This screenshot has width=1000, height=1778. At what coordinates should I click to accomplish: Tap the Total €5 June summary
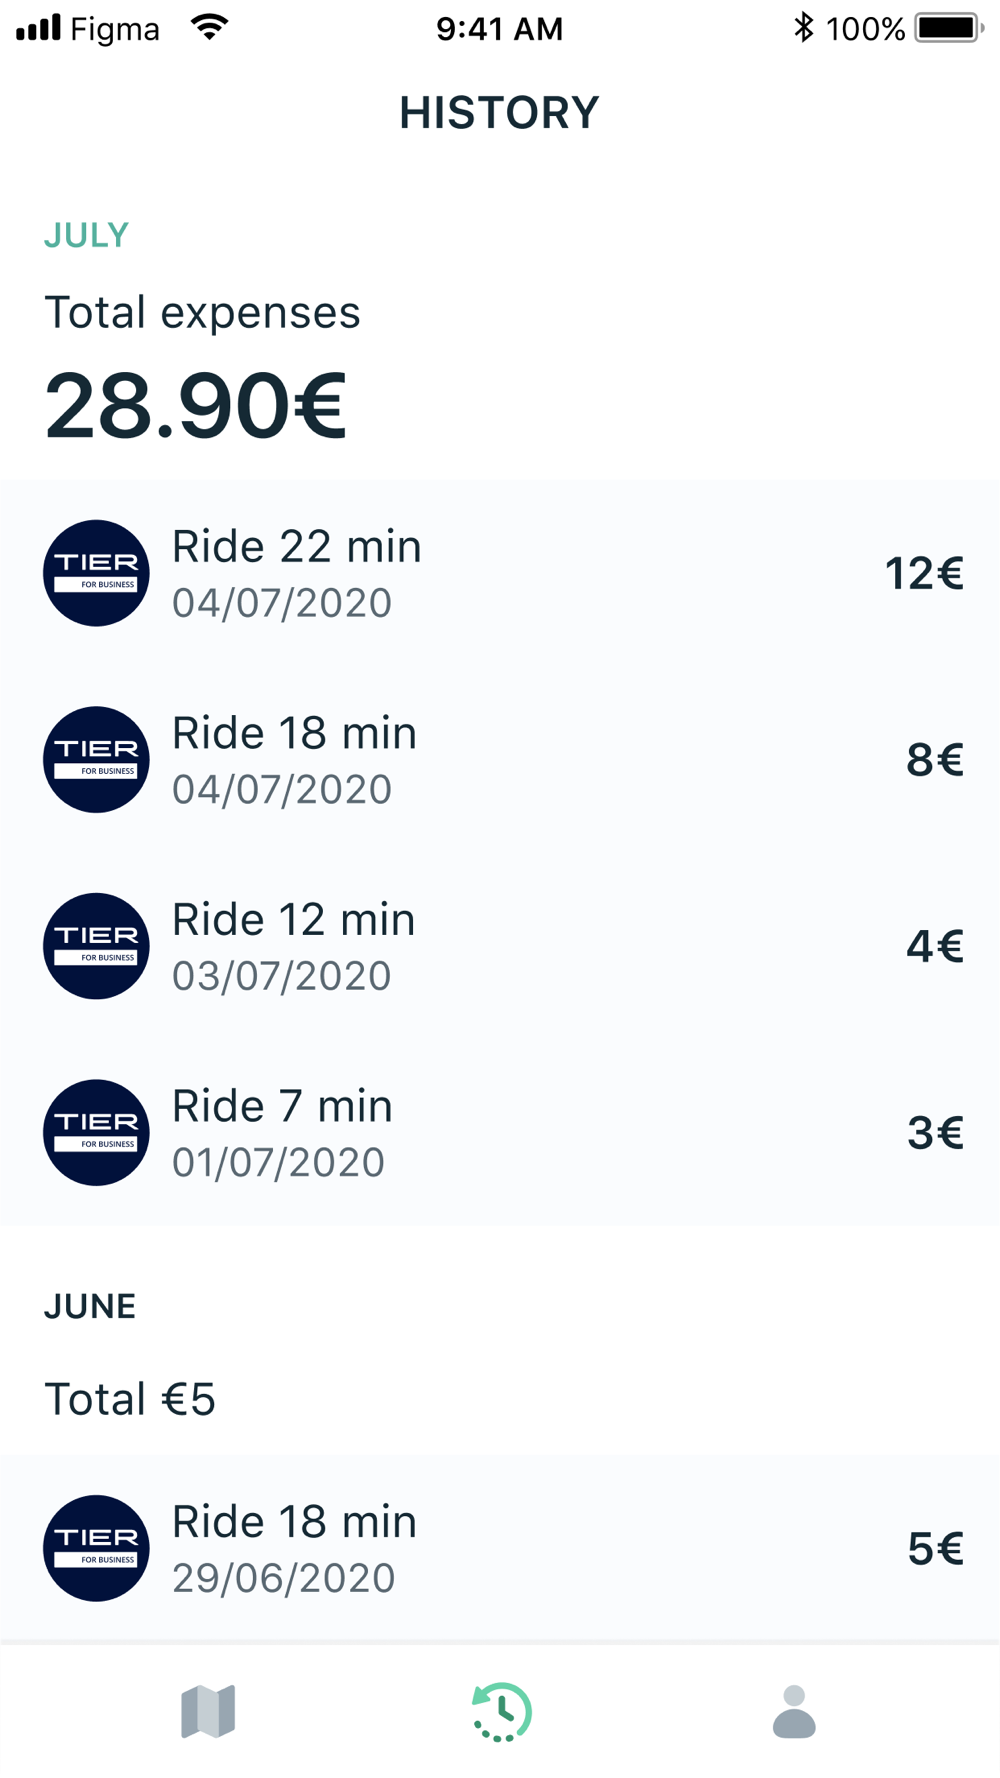point(130,1399)
